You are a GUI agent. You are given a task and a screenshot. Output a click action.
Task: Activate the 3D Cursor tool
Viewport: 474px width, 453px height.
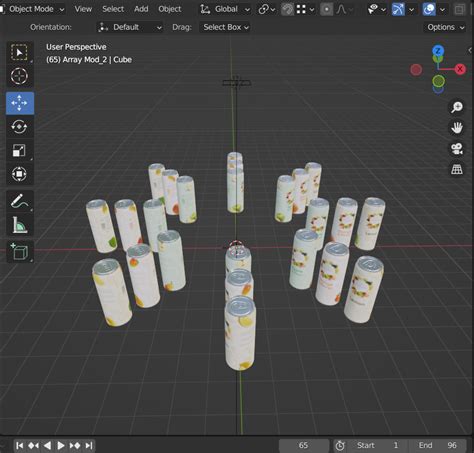coord(20,76)
